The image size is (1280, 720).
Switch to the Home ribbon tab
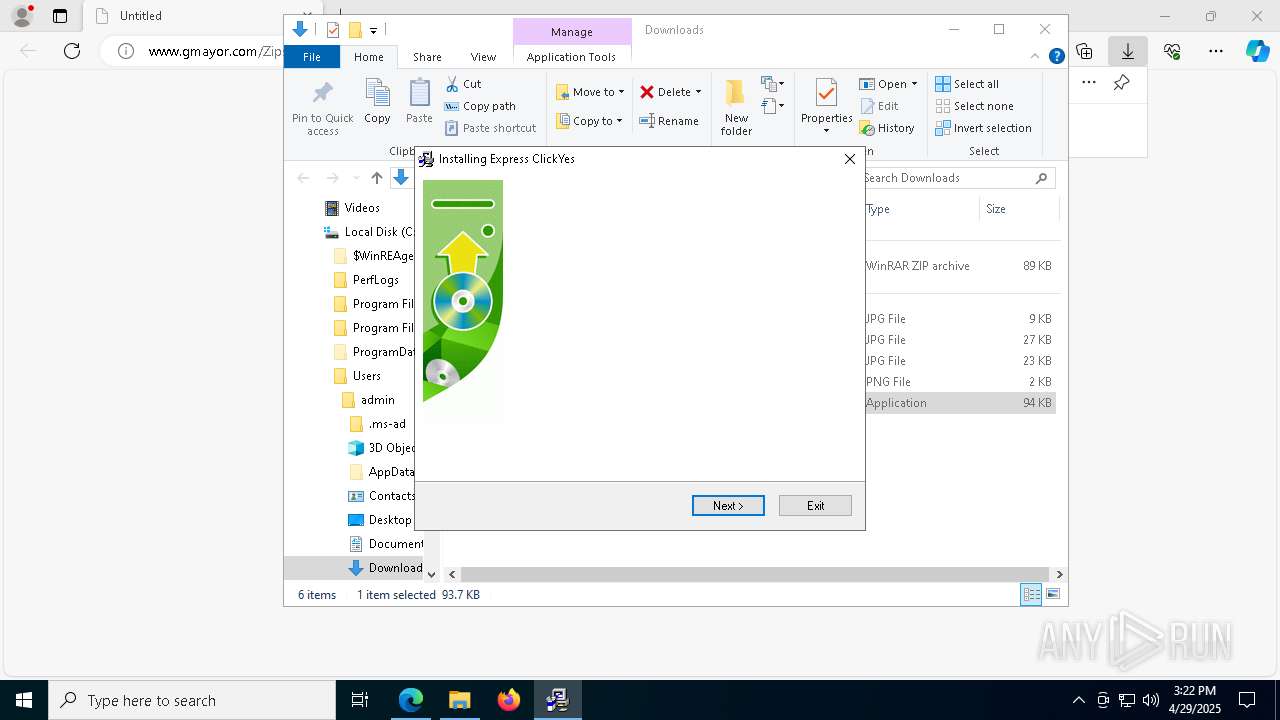[x=368, y=57]
